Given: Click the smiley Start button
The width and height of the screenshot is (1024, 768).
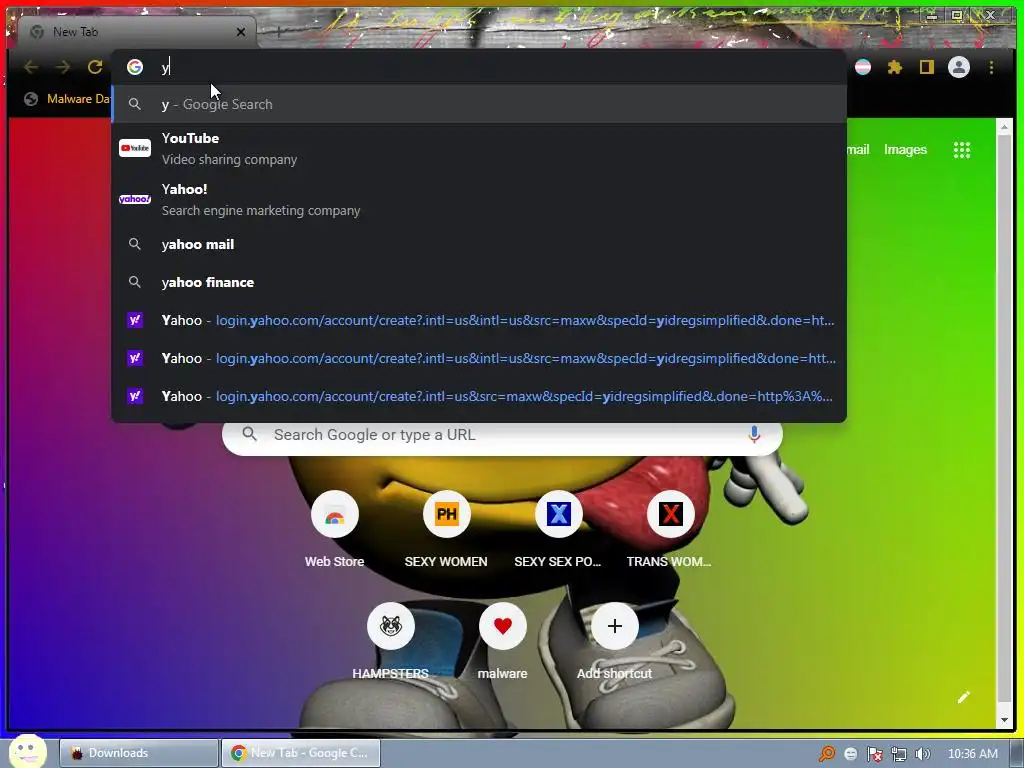Looking at the screenshot, I should [x=27, y=751].
